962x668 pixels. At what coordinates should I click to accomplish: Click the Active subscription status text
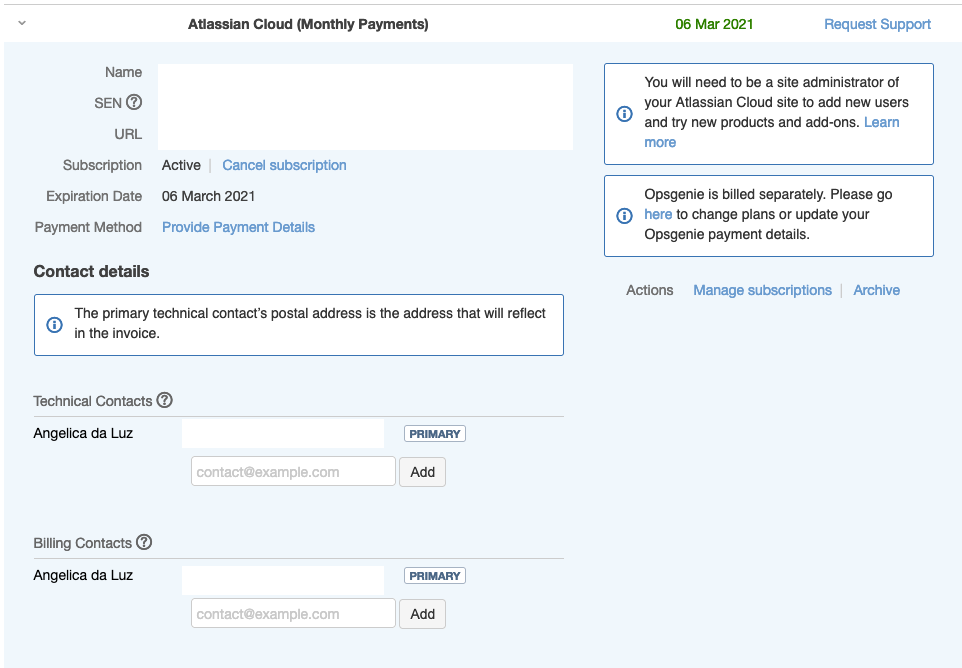(x=181, y=165)
